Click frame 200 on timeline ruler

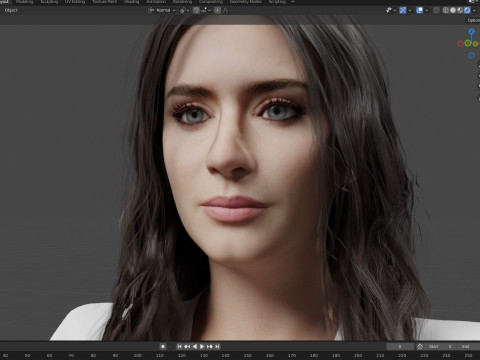(358, 356)
